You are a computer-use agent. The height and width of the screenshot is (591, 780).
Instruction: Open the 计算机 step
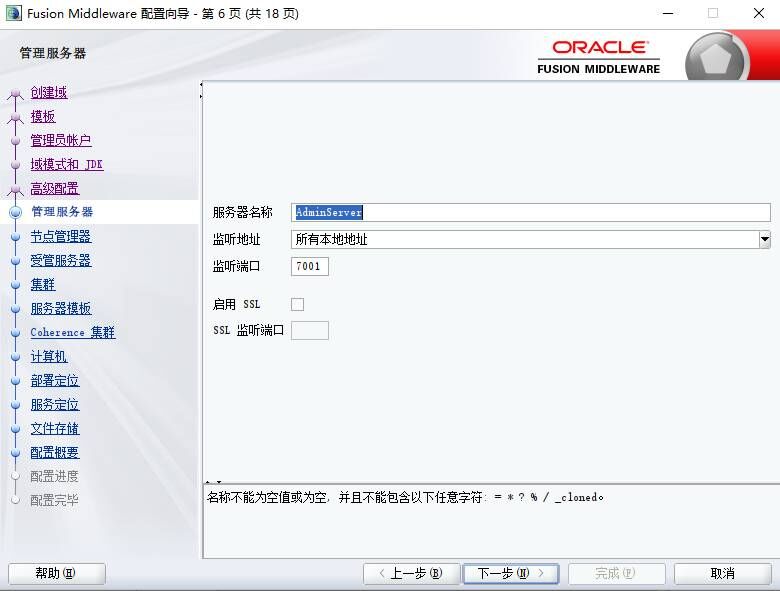click(49, 356)
